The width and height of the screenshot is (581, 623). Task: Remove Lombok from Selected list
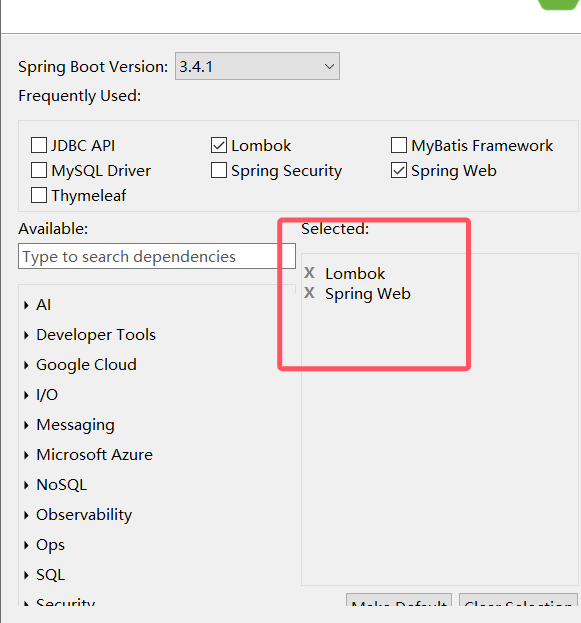[309, 273]
